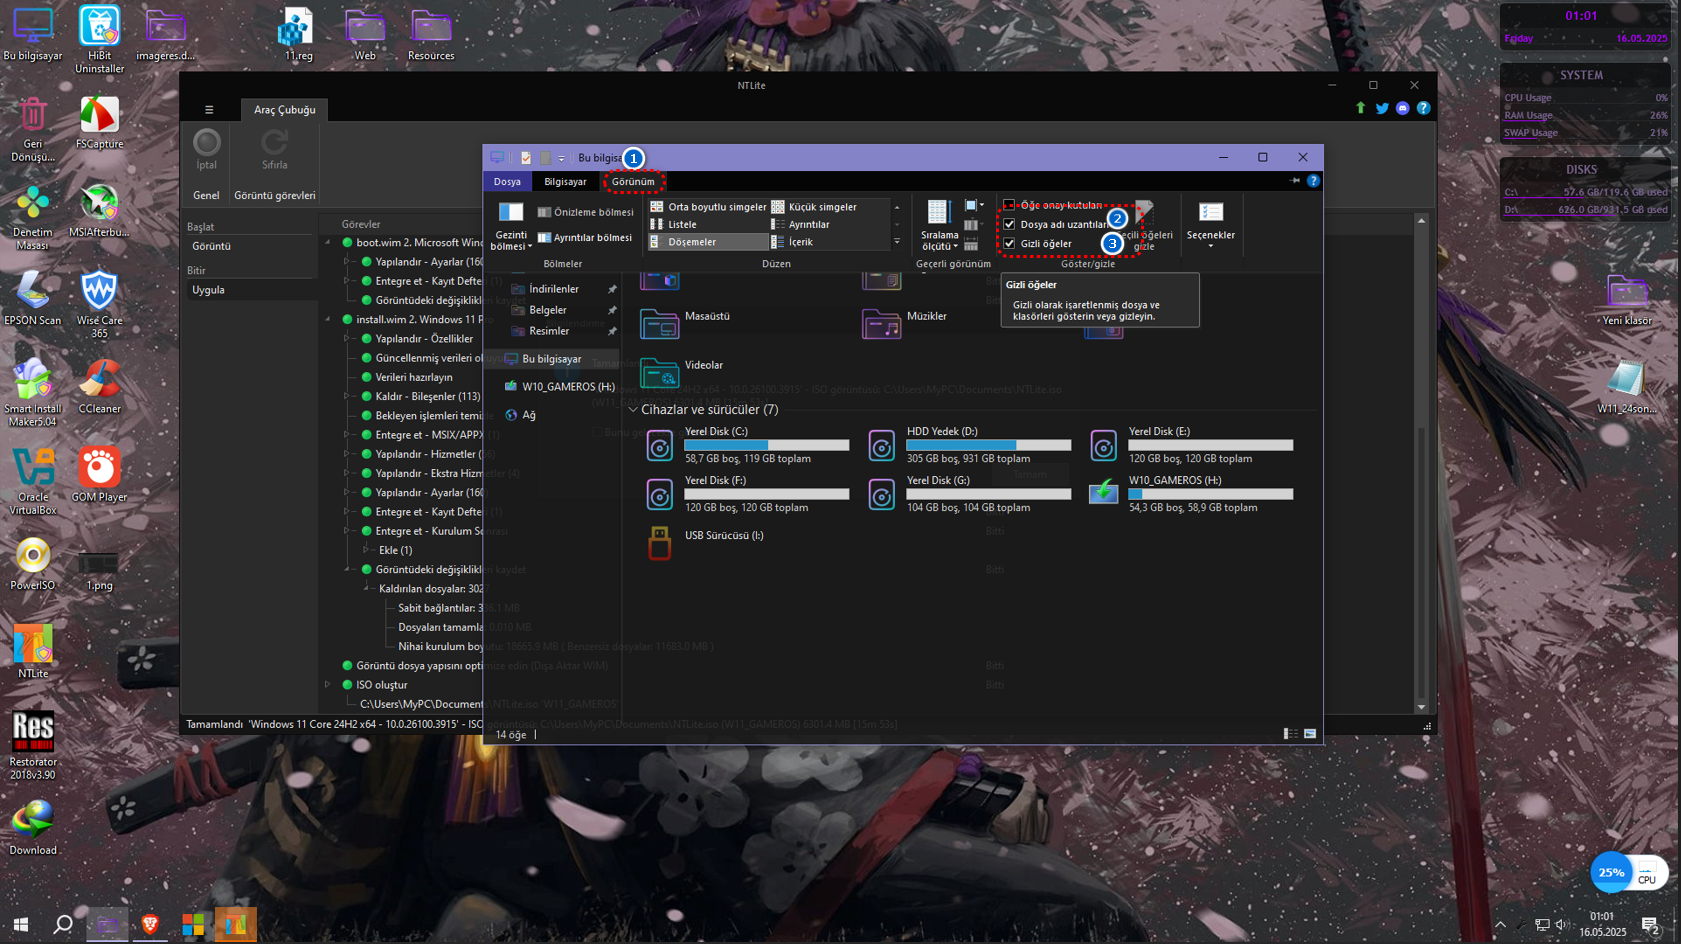Image resolution: width=1681 pixels, height=944 pixels.
Task: Expand the ISO oluştur node in NTLite
Action: tap(328, 685)
